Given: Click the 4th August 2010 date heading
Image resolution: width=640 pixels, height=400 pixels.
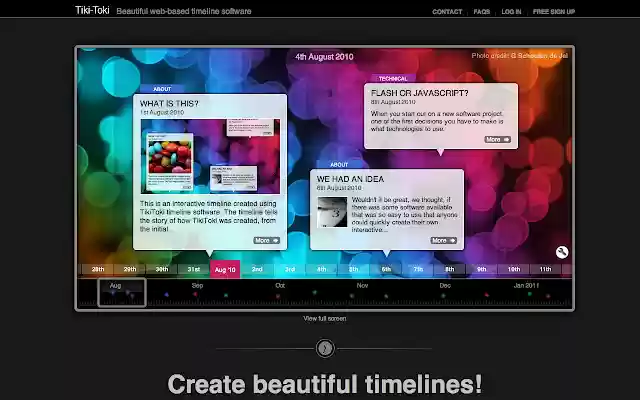Looking at the screenshot, I should tap(324, 57).
